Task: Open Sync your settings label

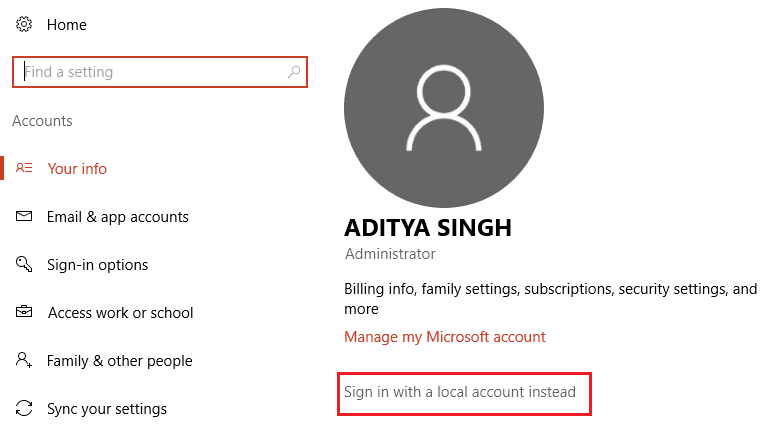Action: [x=107, y=409]
